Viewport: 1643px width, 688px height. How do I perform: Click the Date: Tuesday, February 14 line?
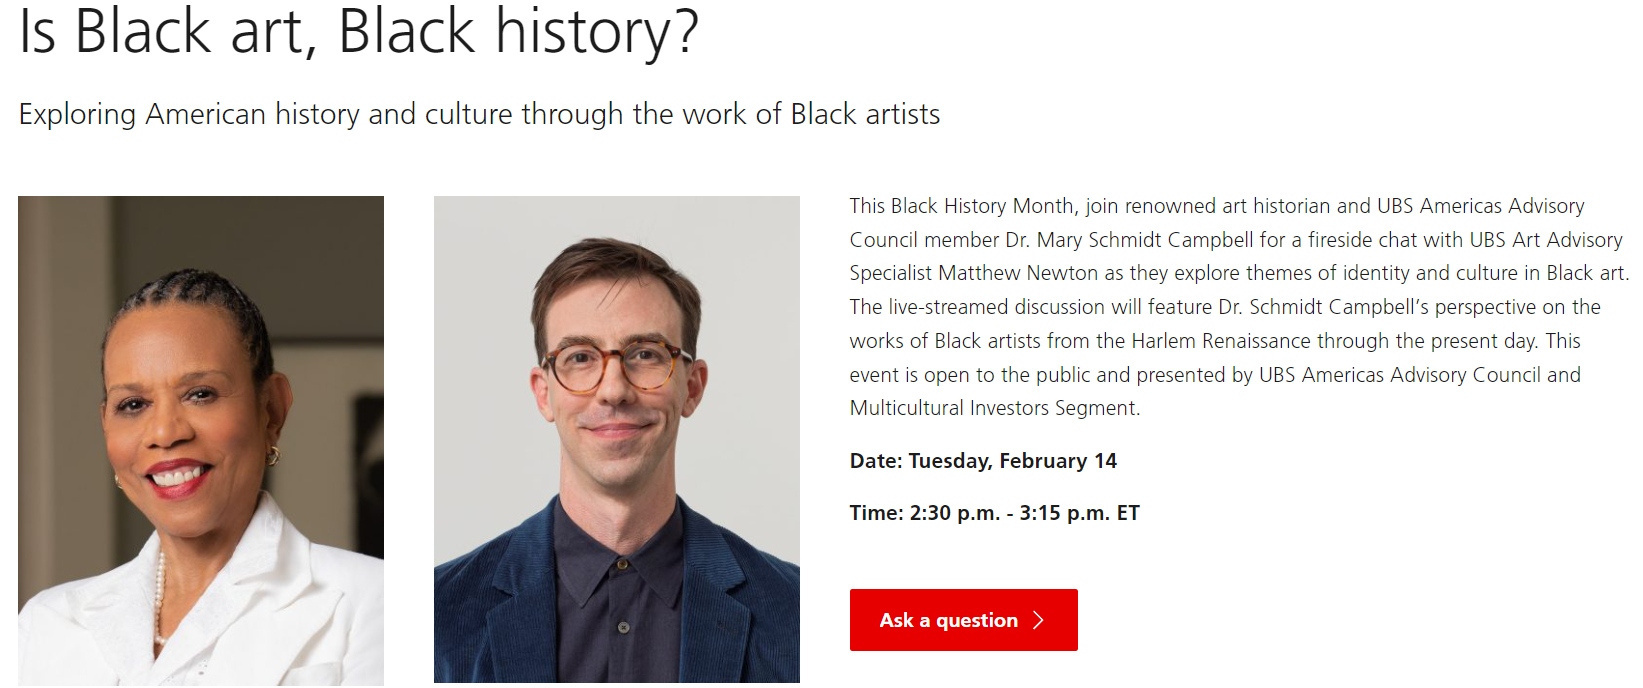983,461
